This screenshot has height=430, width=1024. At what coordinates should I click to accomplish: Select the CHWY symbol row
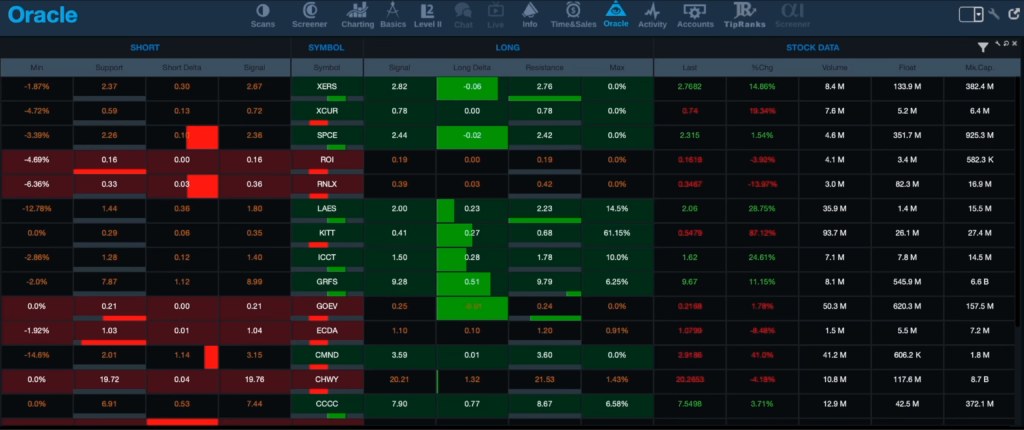[327, 379]
